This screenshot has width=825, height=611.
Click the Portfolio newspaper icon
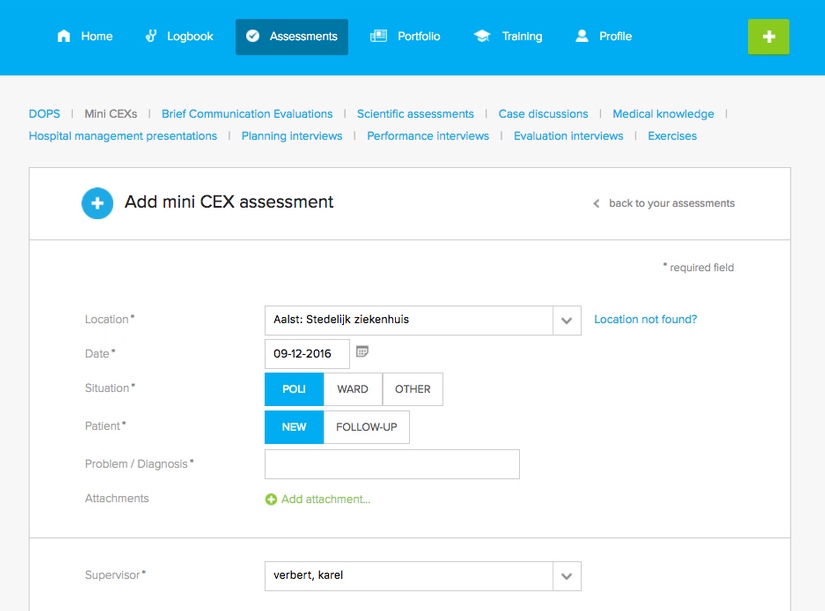(x=378, y=36)
